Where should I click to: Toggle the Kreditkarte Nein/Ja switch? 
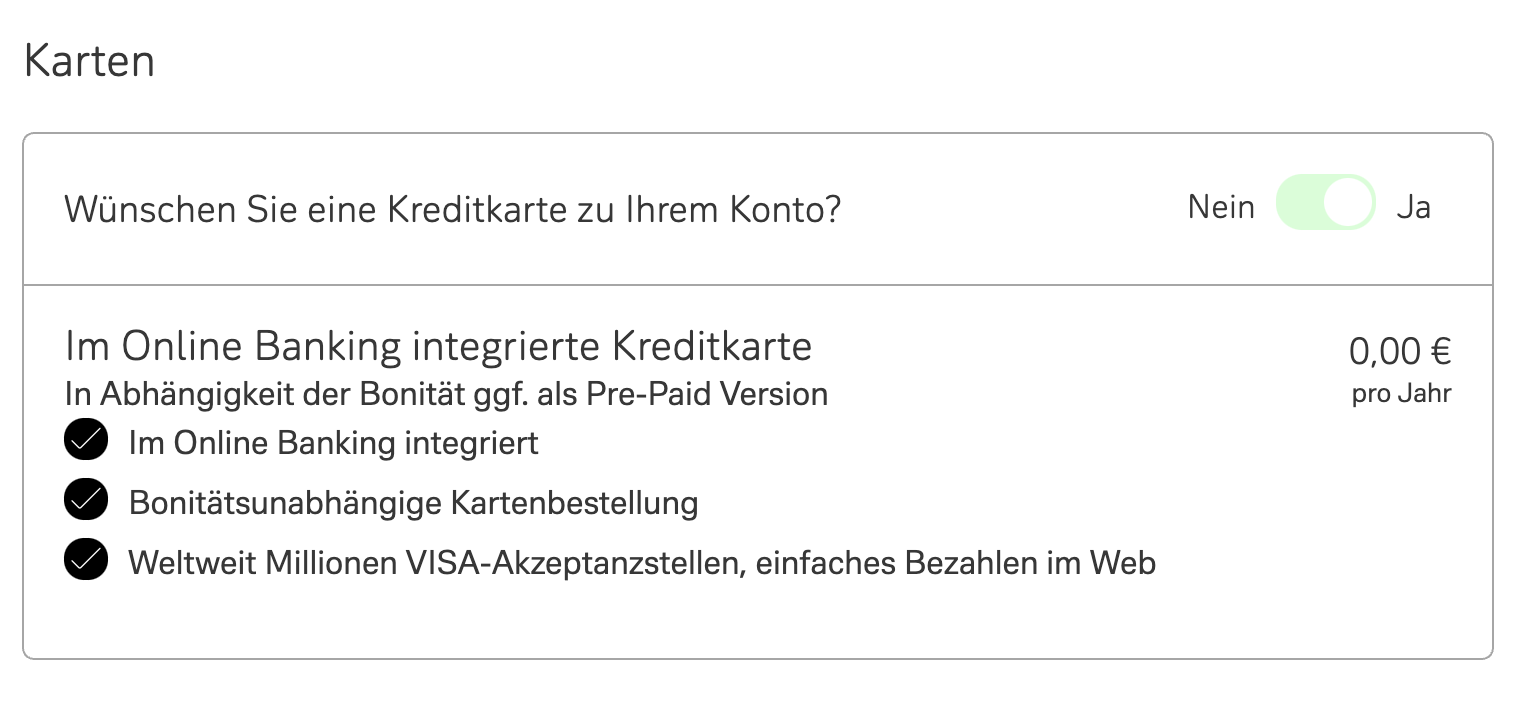click(x=1325, y=203)
